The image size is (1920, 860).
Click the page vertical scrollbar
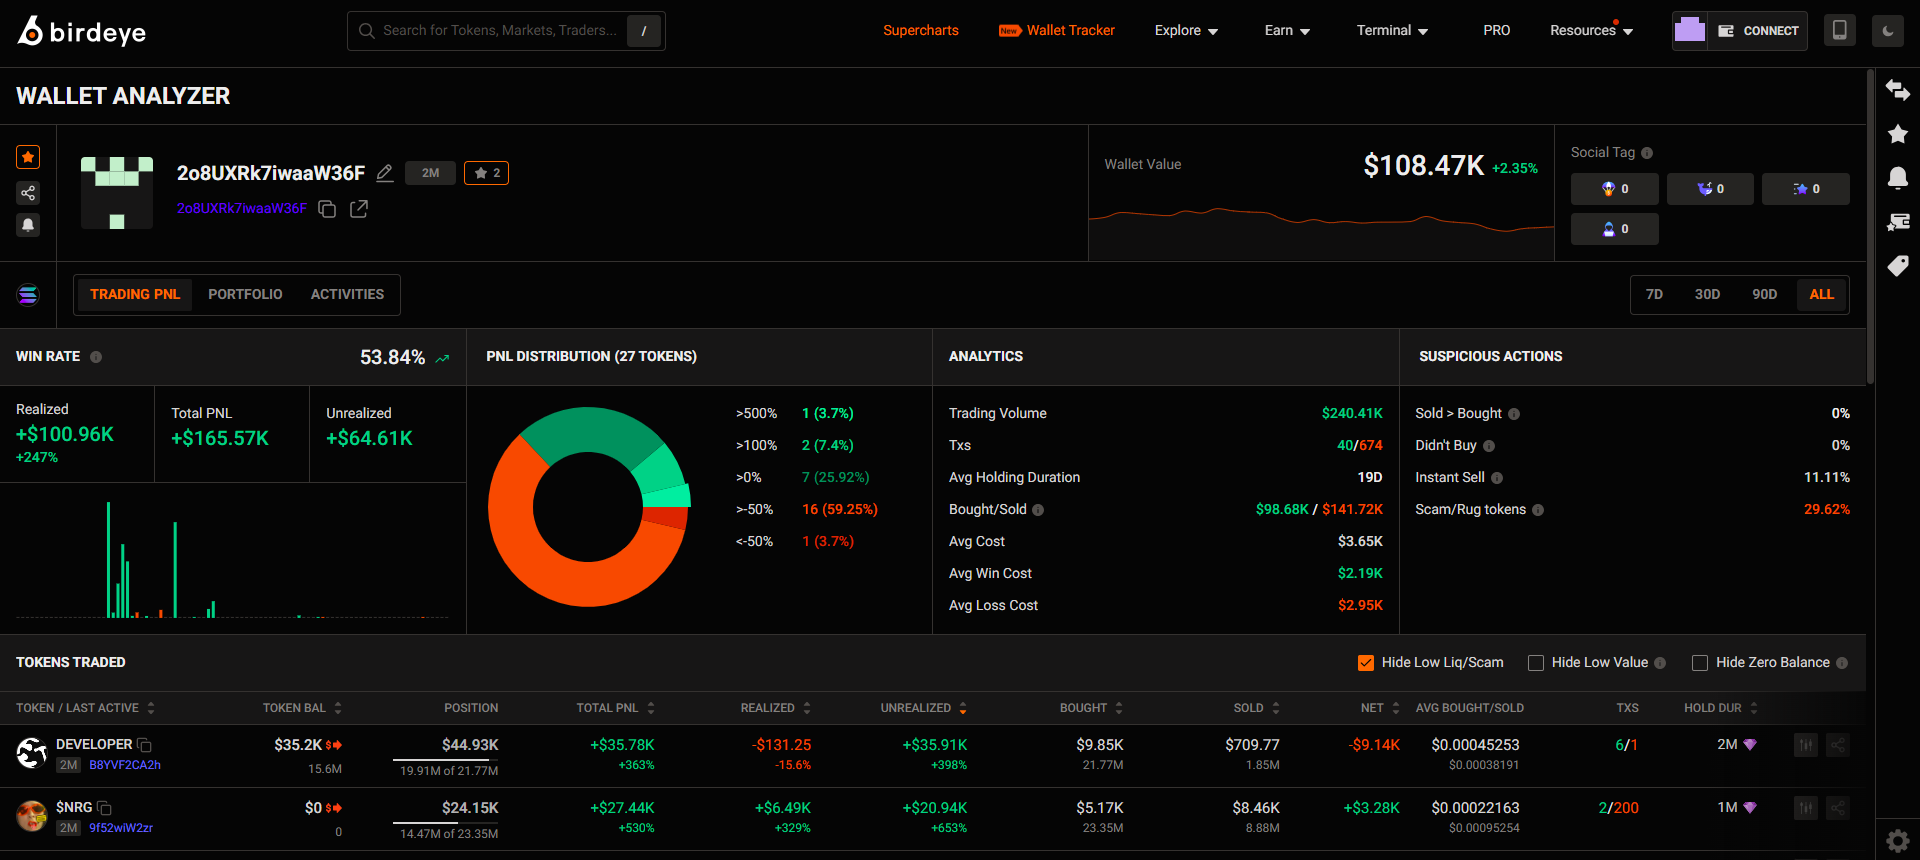[x=1870, y=227]
